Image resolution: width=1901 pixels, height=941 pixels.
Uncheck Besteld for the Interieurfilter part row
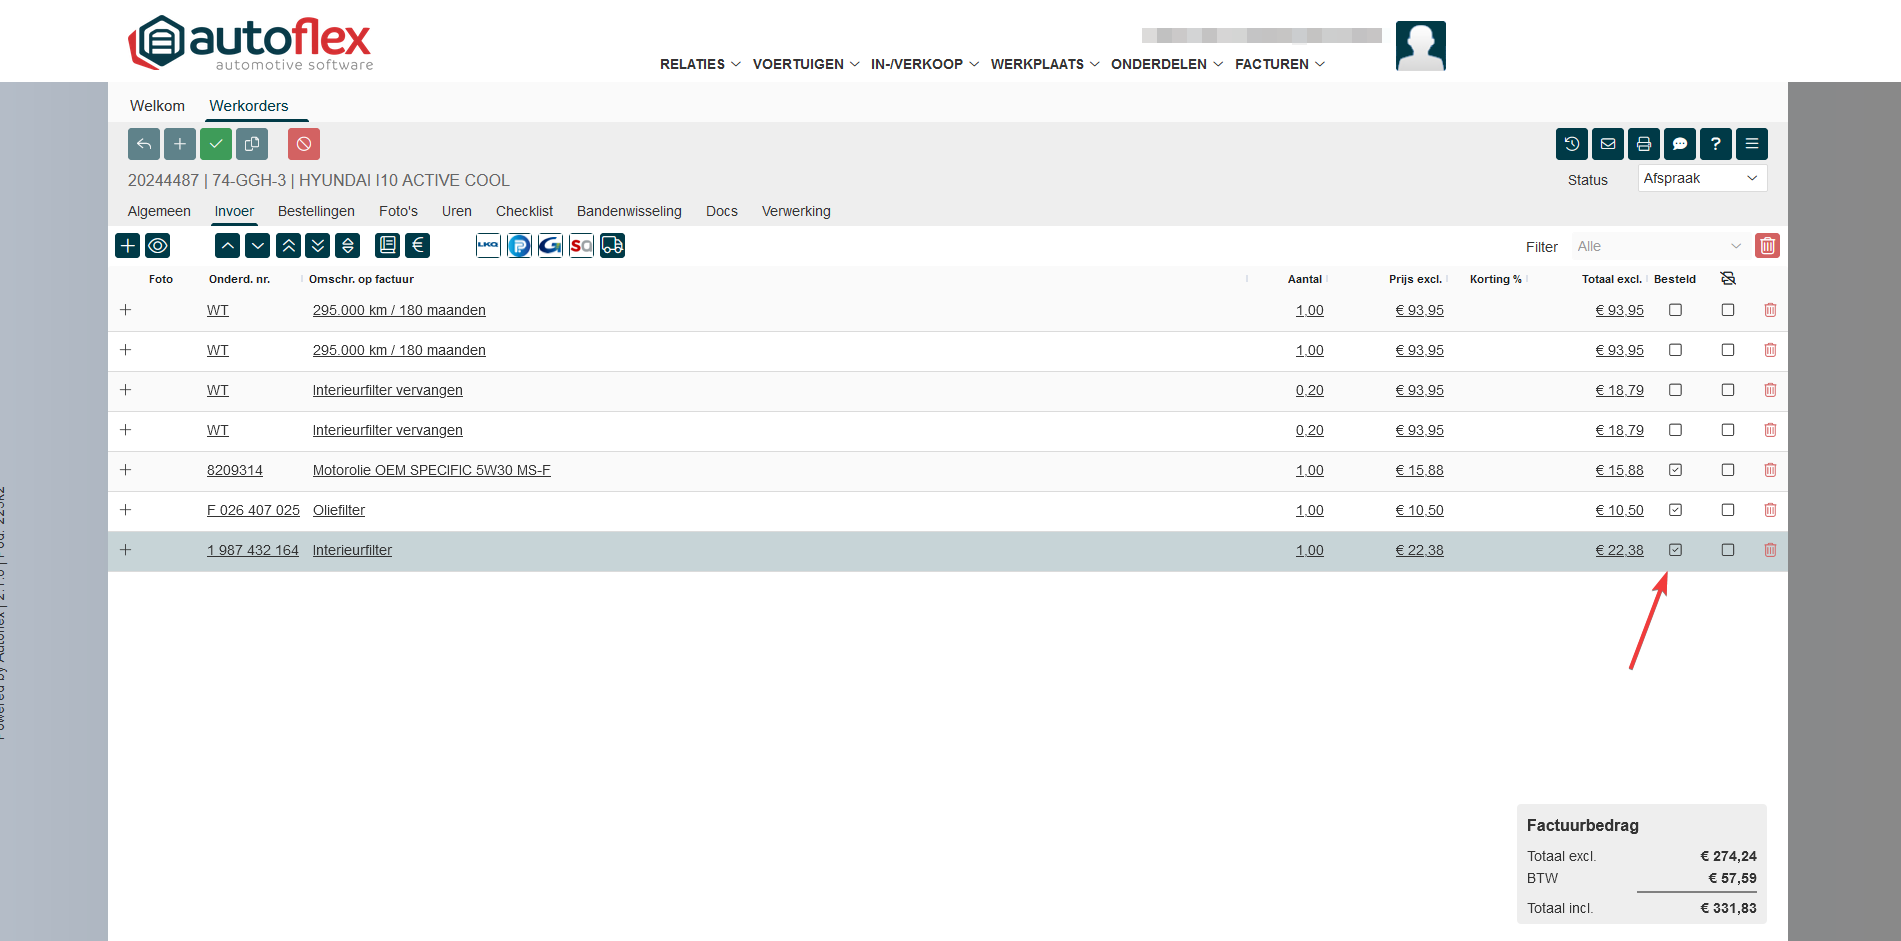tap(1676, 550)
